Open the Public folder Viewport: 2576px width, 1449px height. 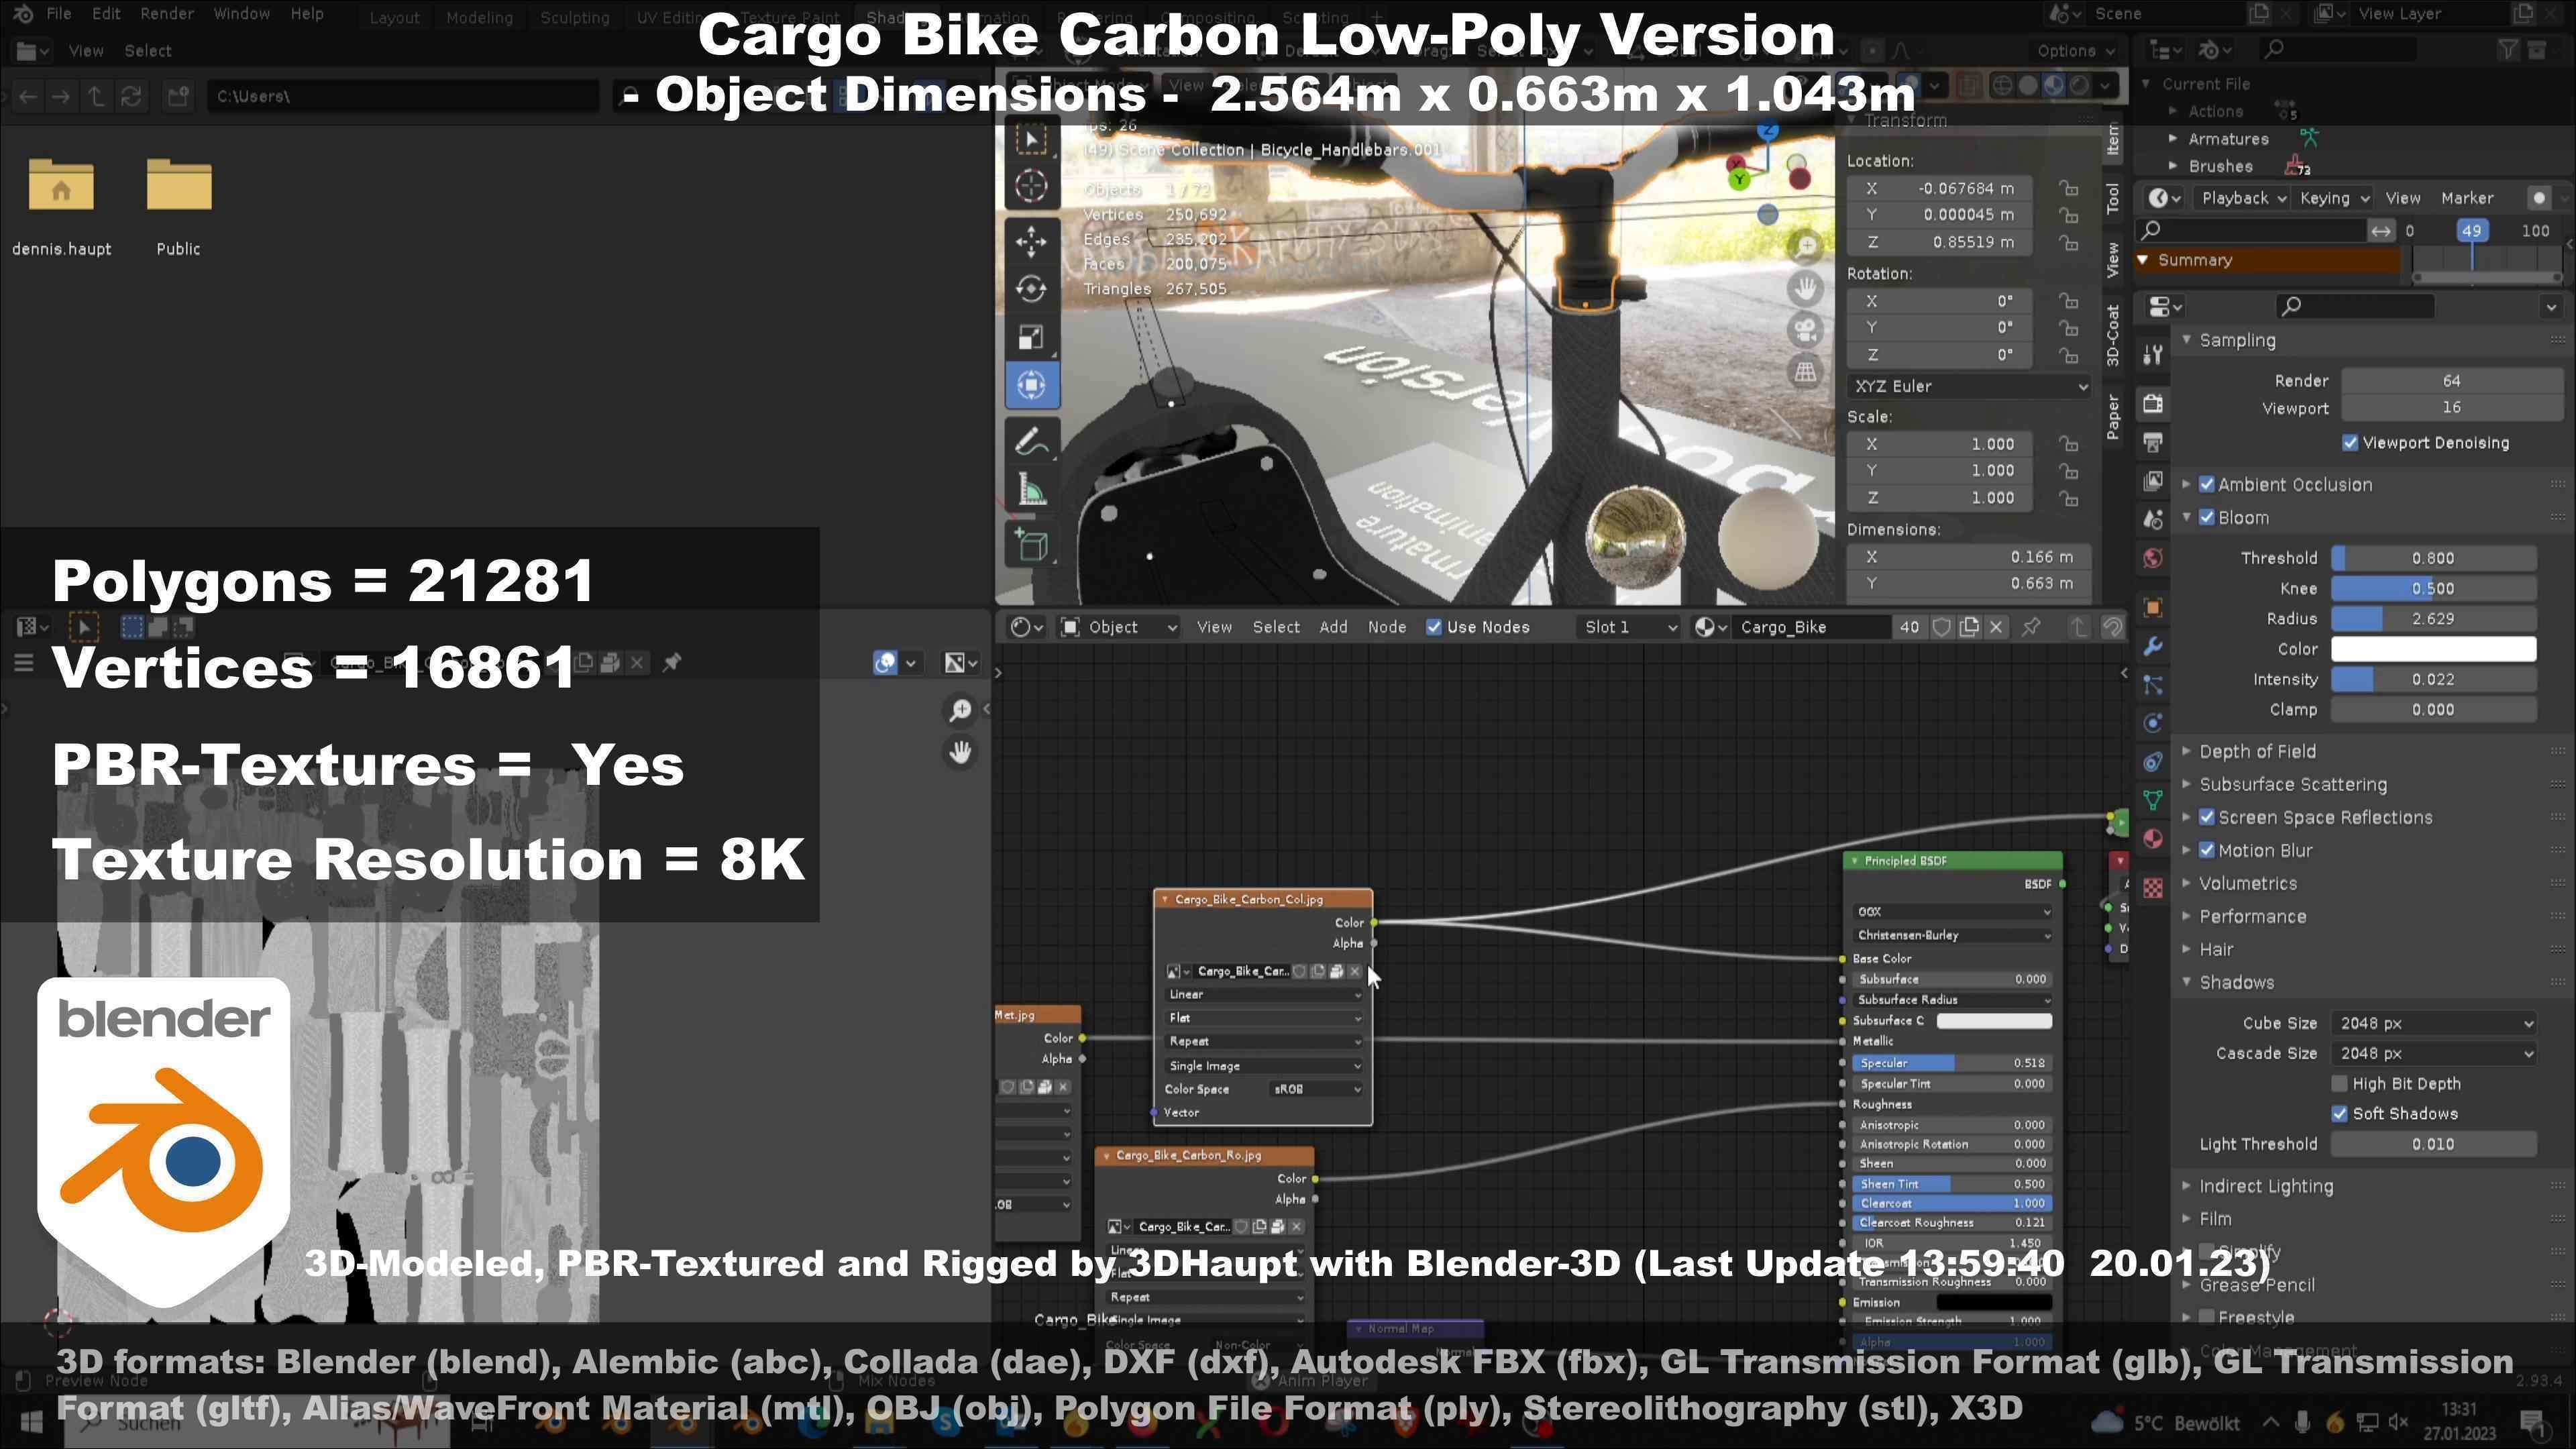(178, 207)
